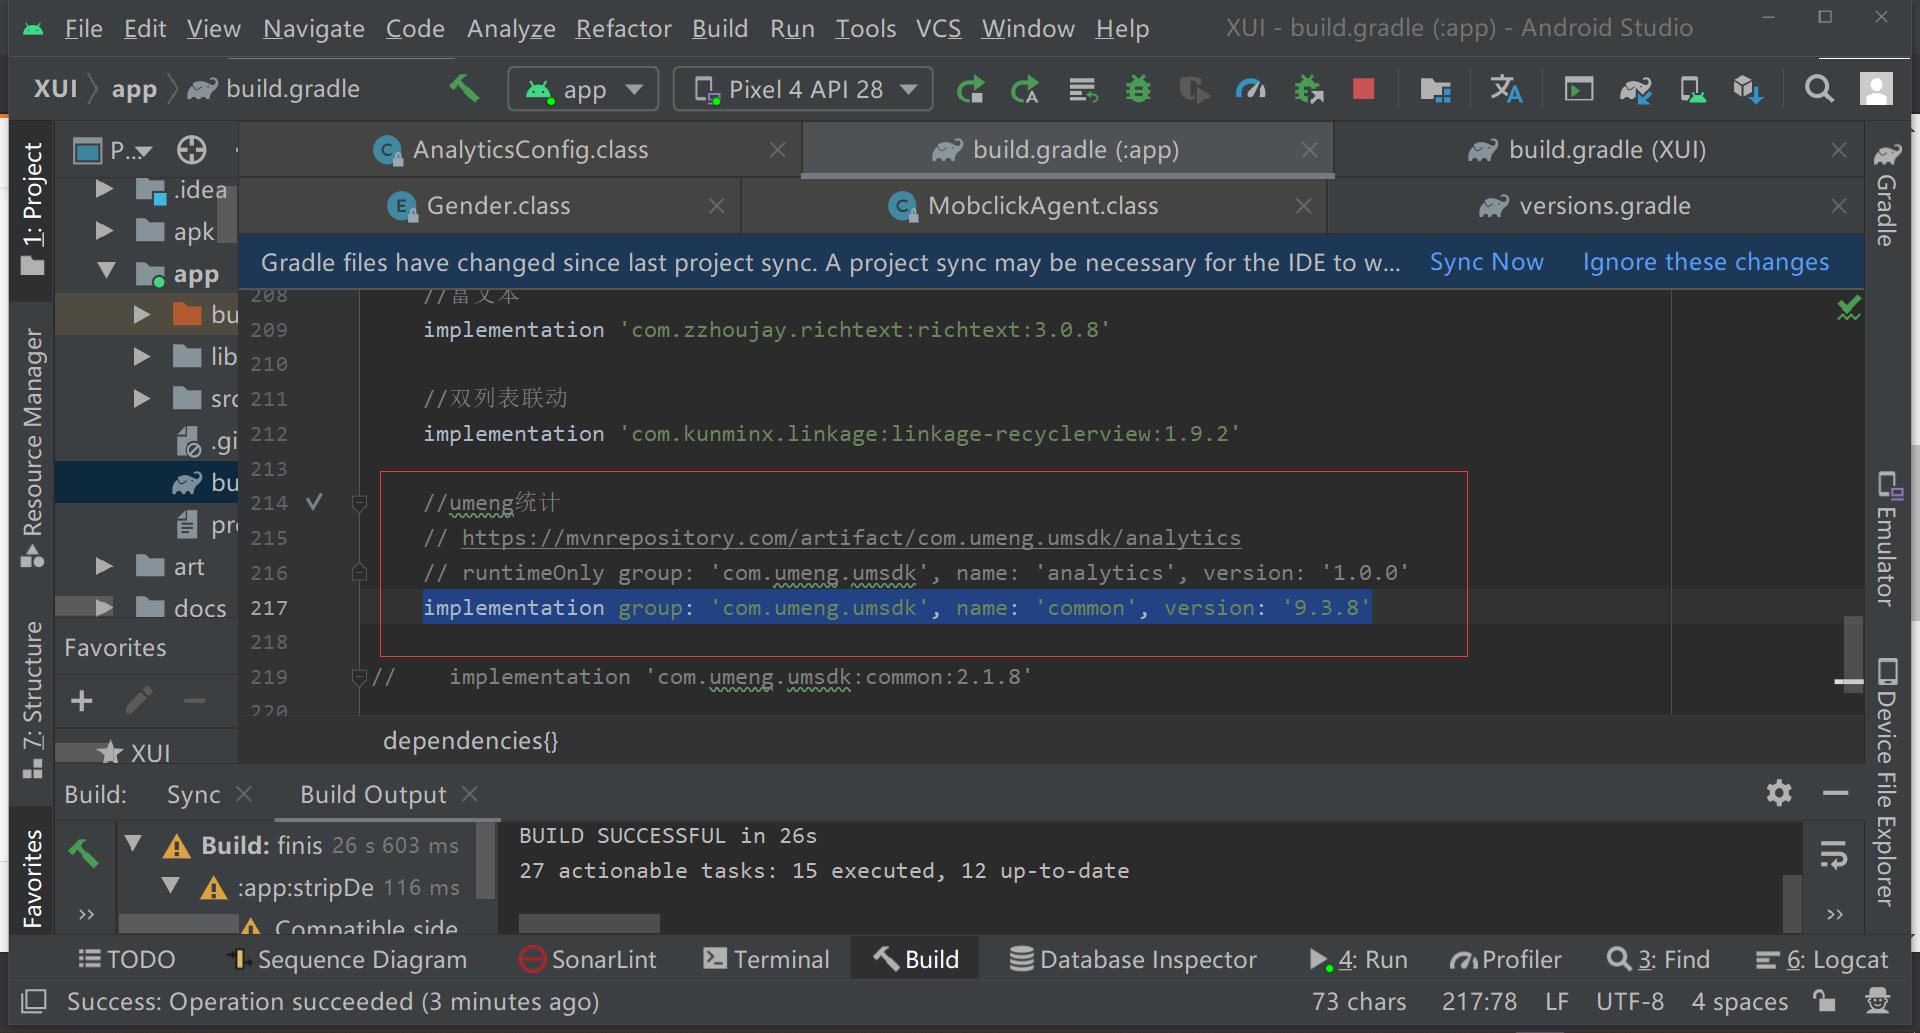
Task: Fold code block at line 214 marker
Action: point(360,503)
